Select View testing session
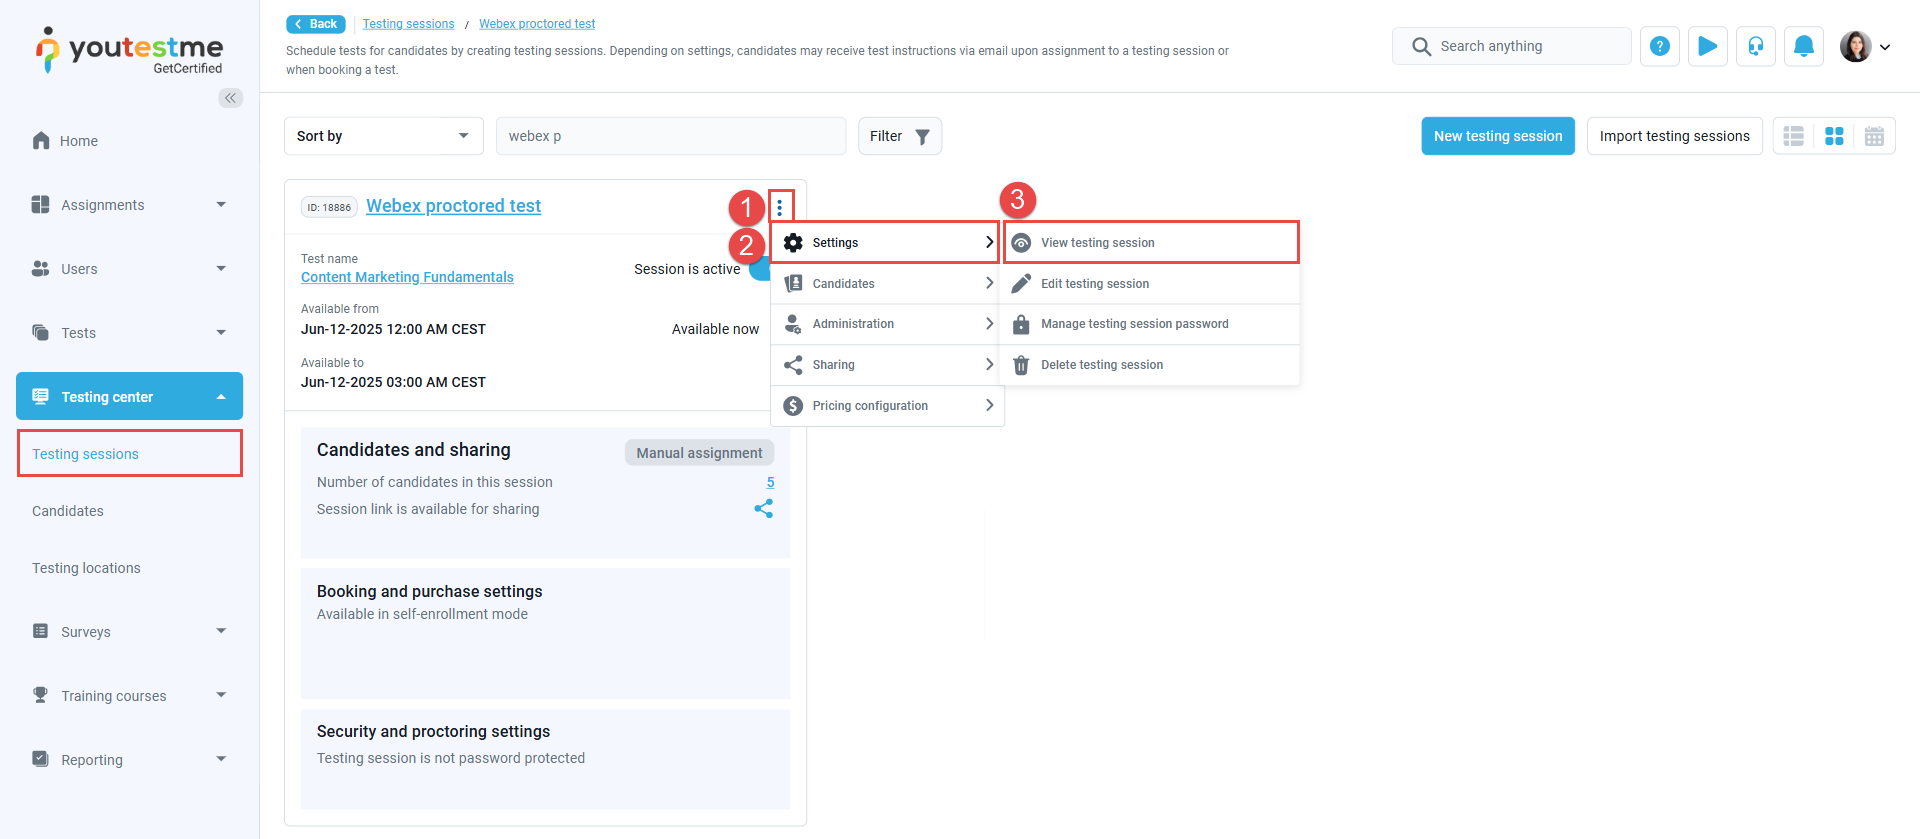Image resolution: width=1920 pixels, height=839 pixels. [x=1151, y=243]
